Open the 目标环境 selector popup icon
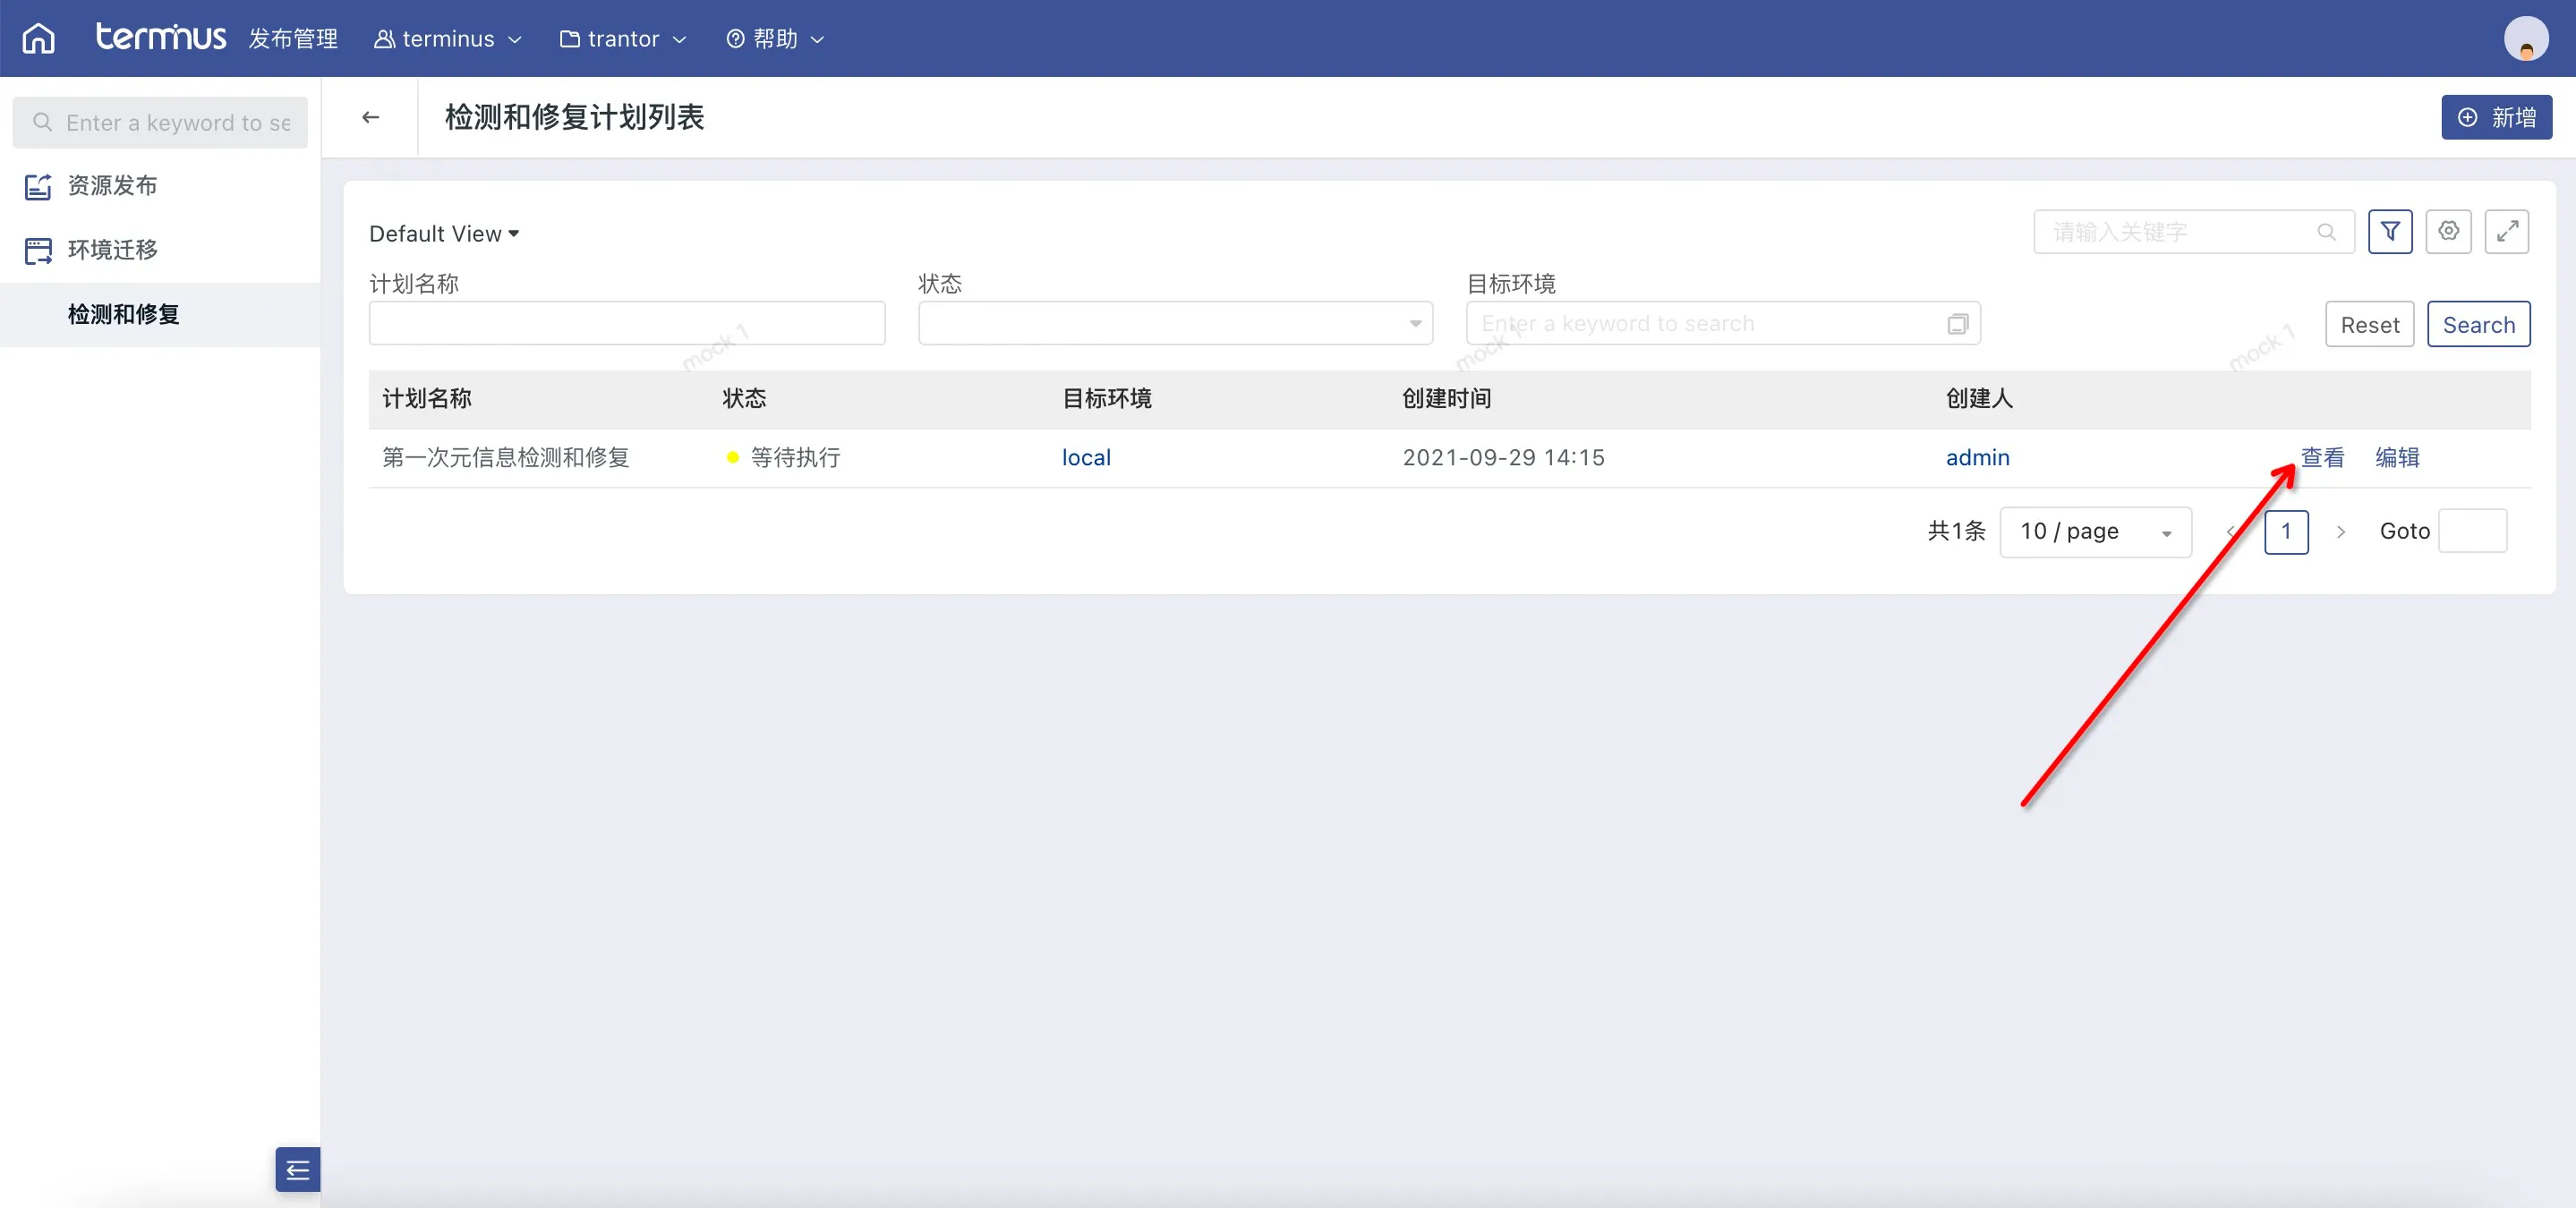 pyautogui.click(x=1957, y=324)
